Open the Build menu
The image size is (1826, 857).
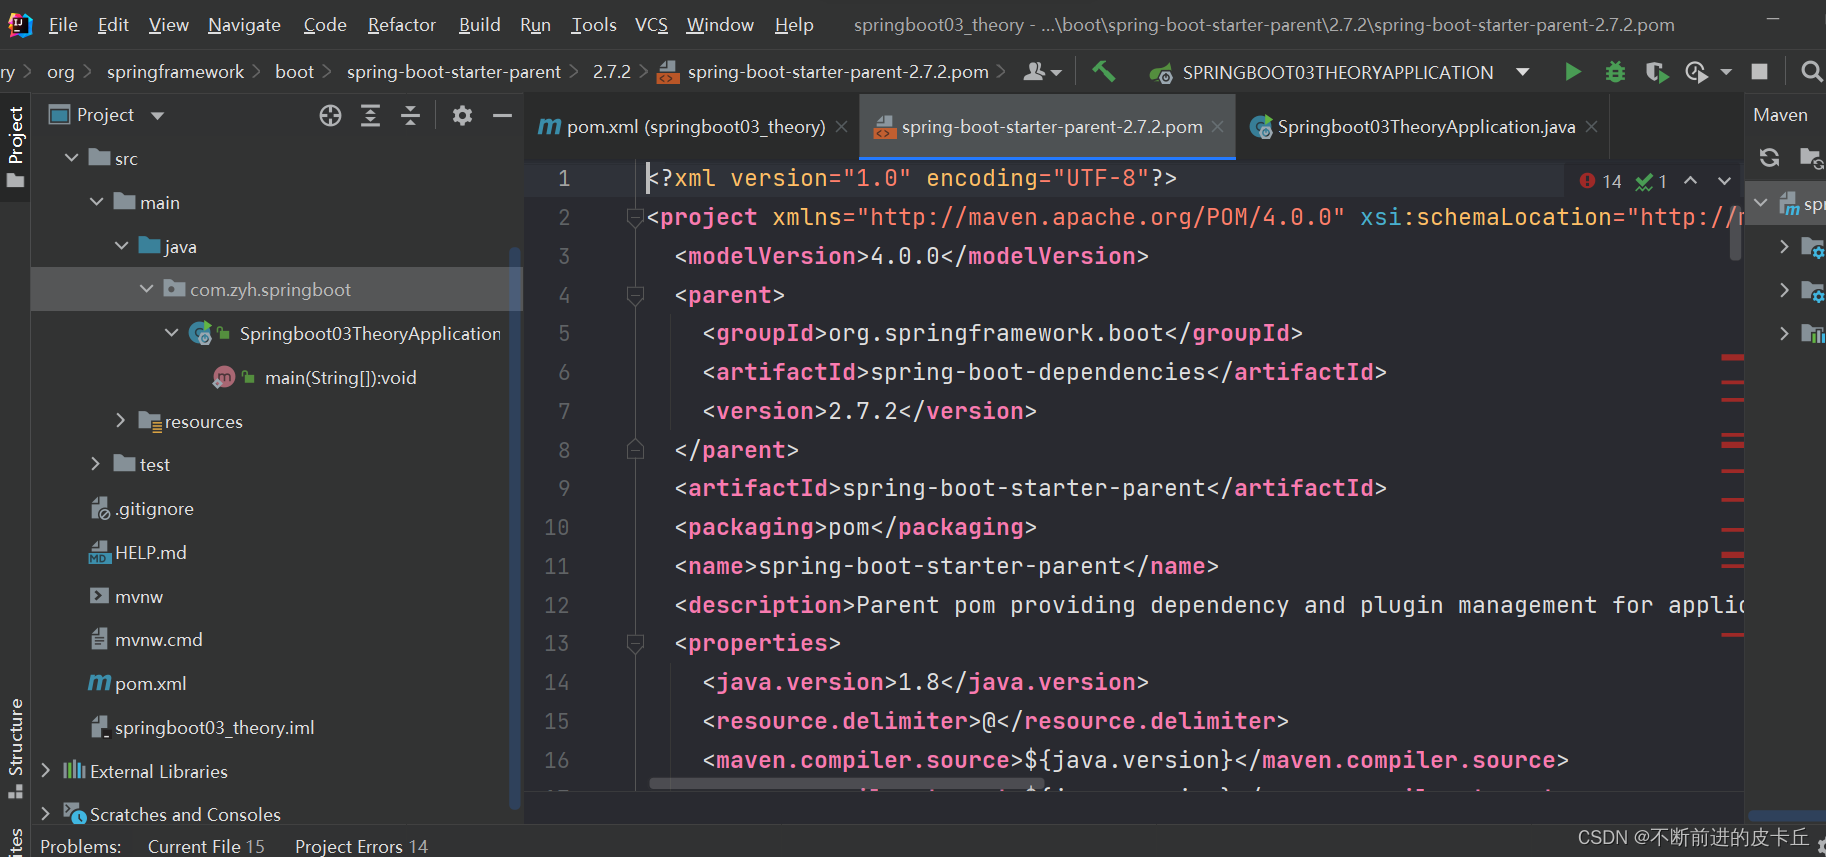(479, 25)
